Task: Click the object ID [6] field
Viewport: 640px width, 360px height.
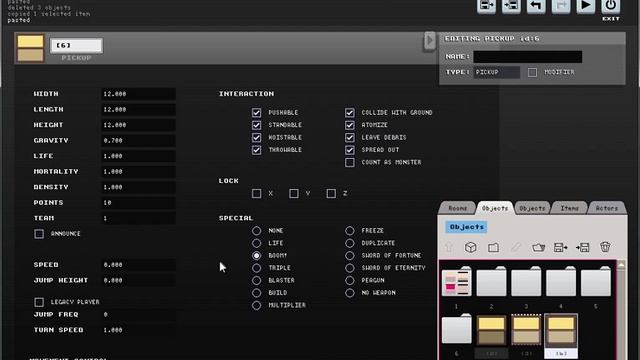Action: 76,45
